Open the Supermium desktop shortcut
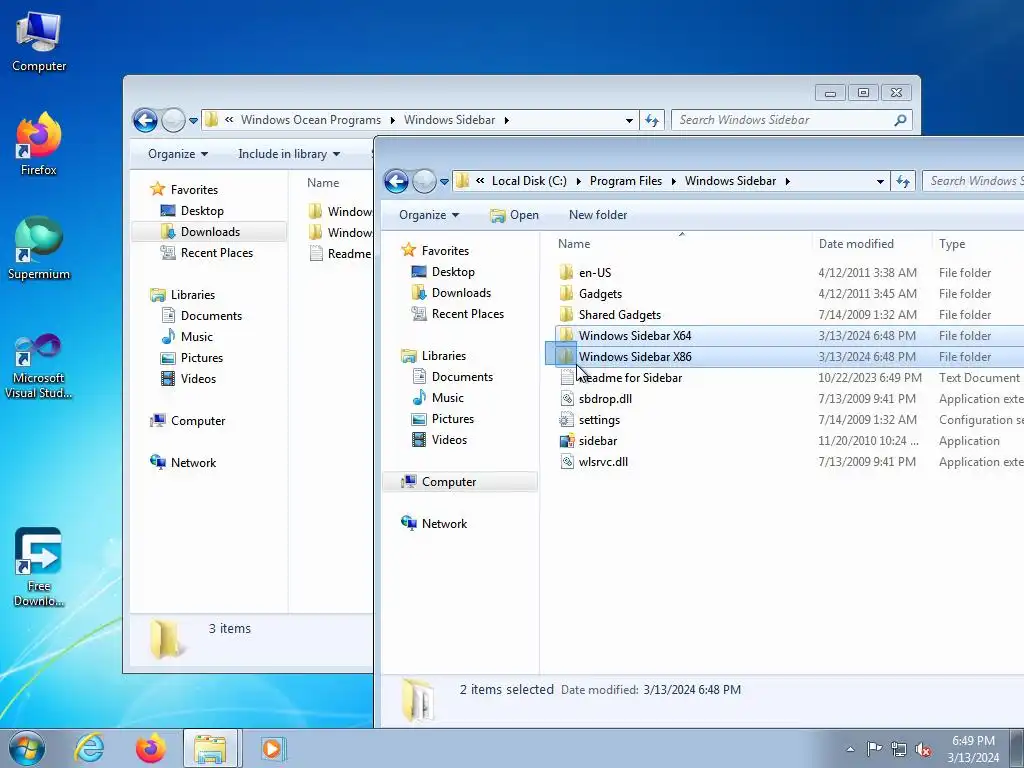Viewport: 1024px width, 768px height. click(39, 249)
